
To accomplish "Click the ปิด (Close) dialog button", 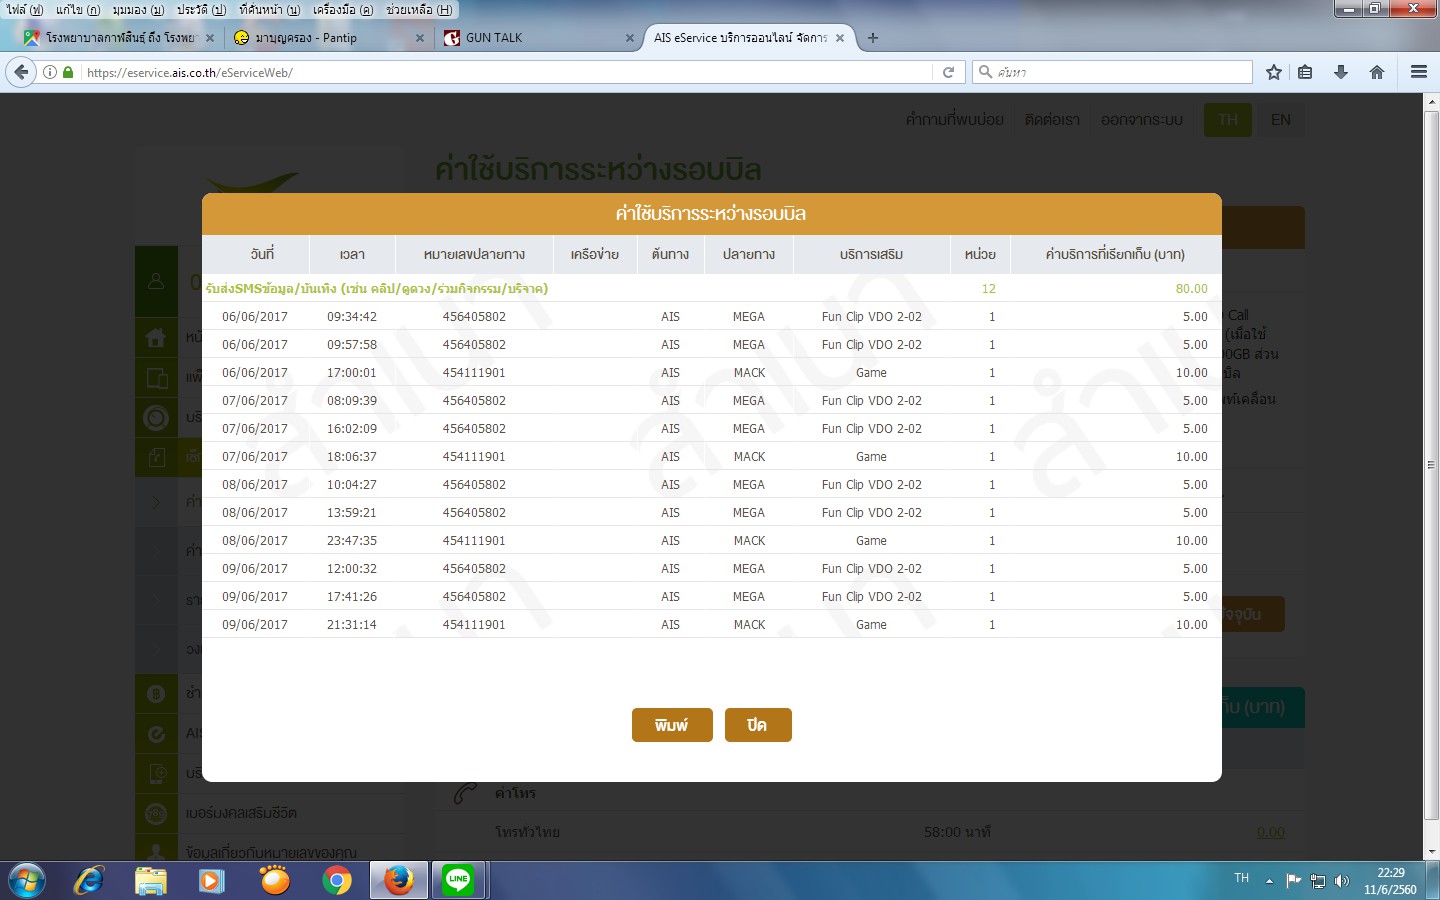I will pyautogui.click(x=756, y=725).
